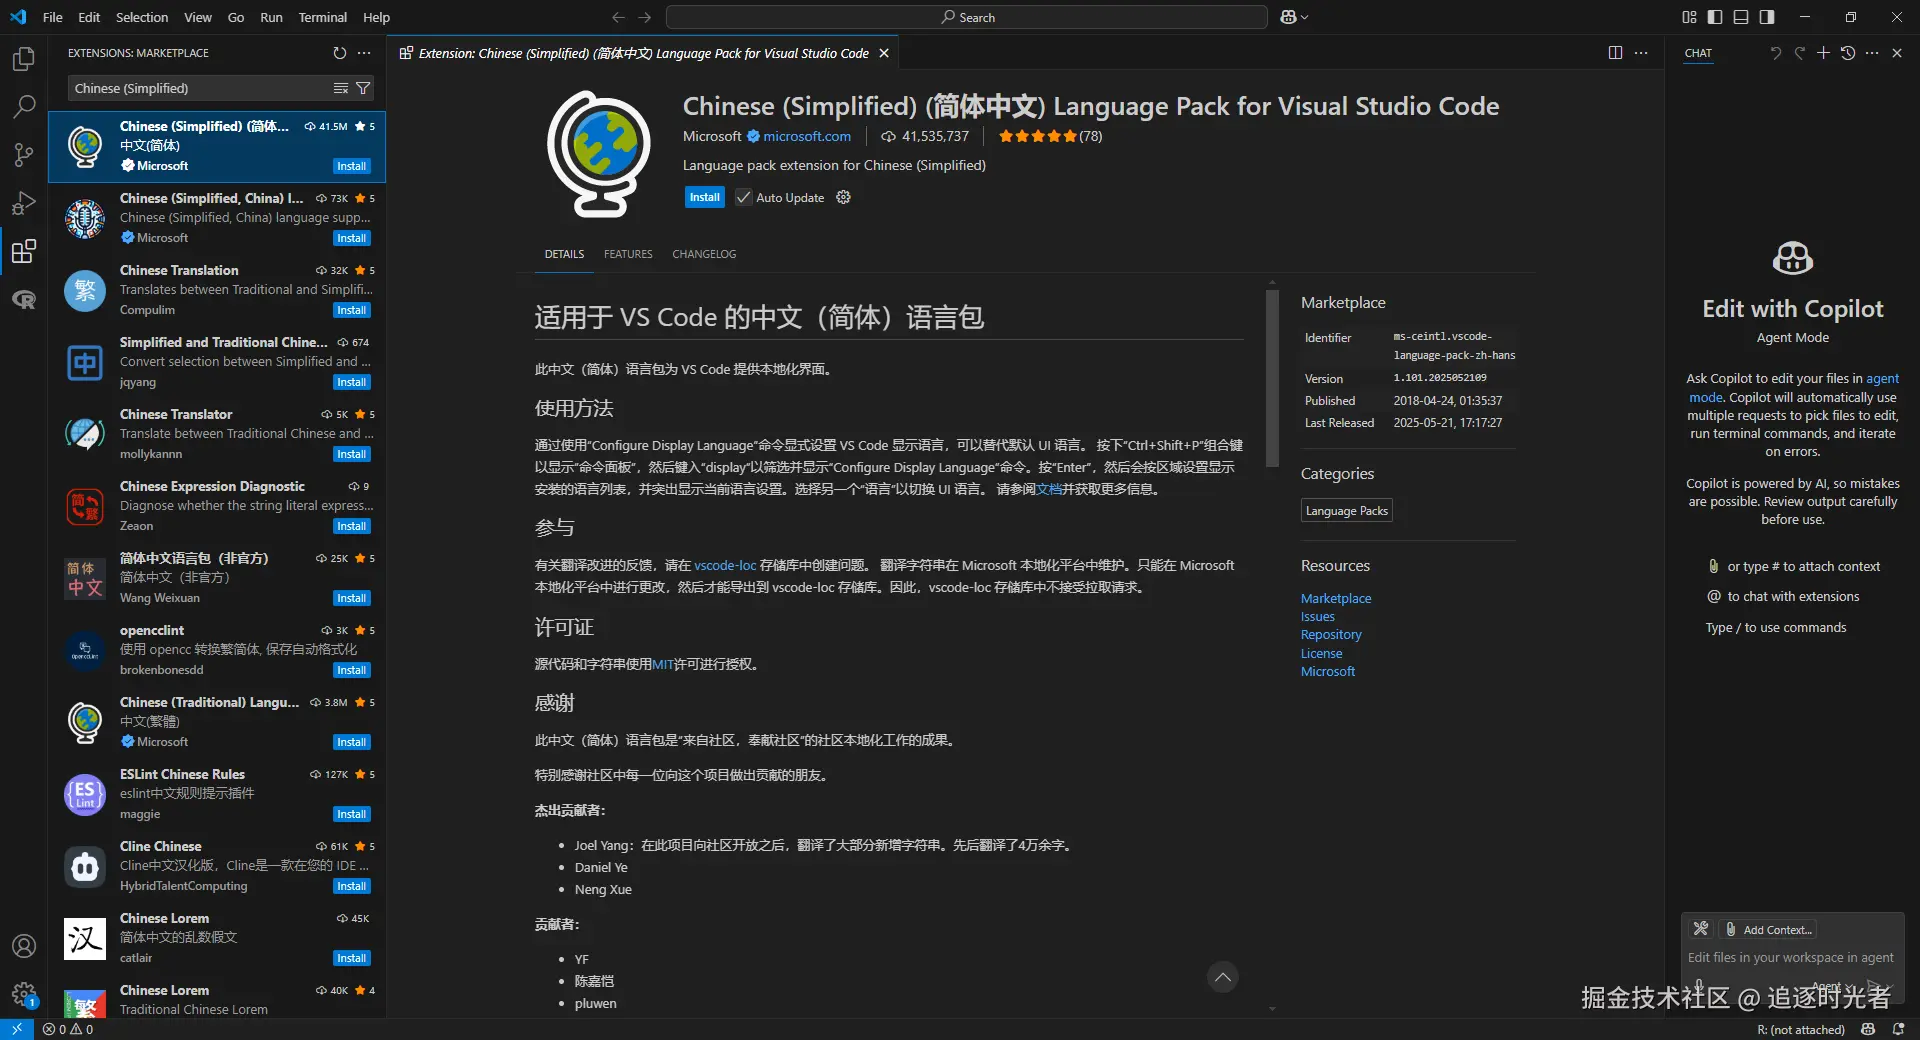Image resolution: width=1920 pixels, height=1040 pixels.
Task: Click Add Context button in chat
Action: coord(1768,929)
